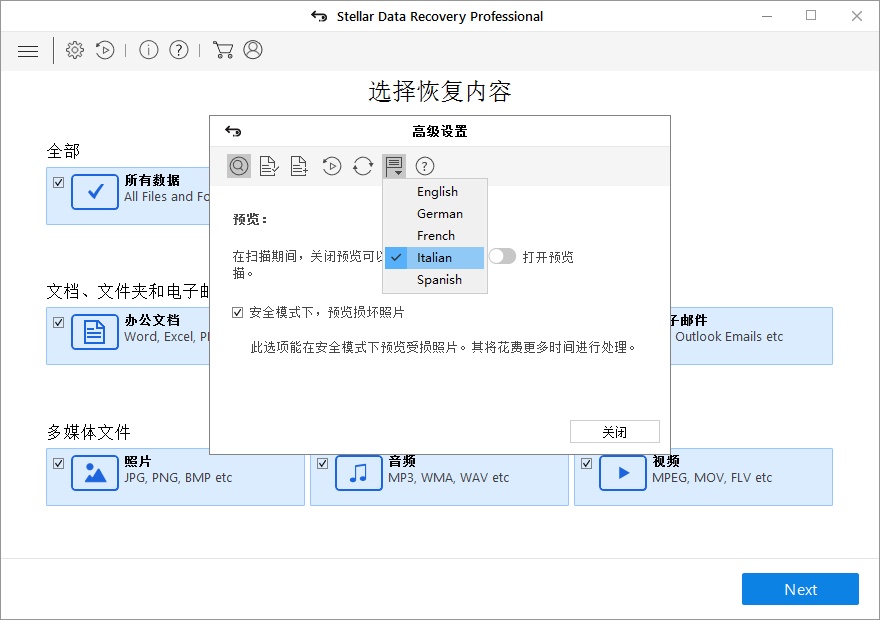Open the hamburger menu in main toolbar
This screenshot has width=880, height=620.
28,51
